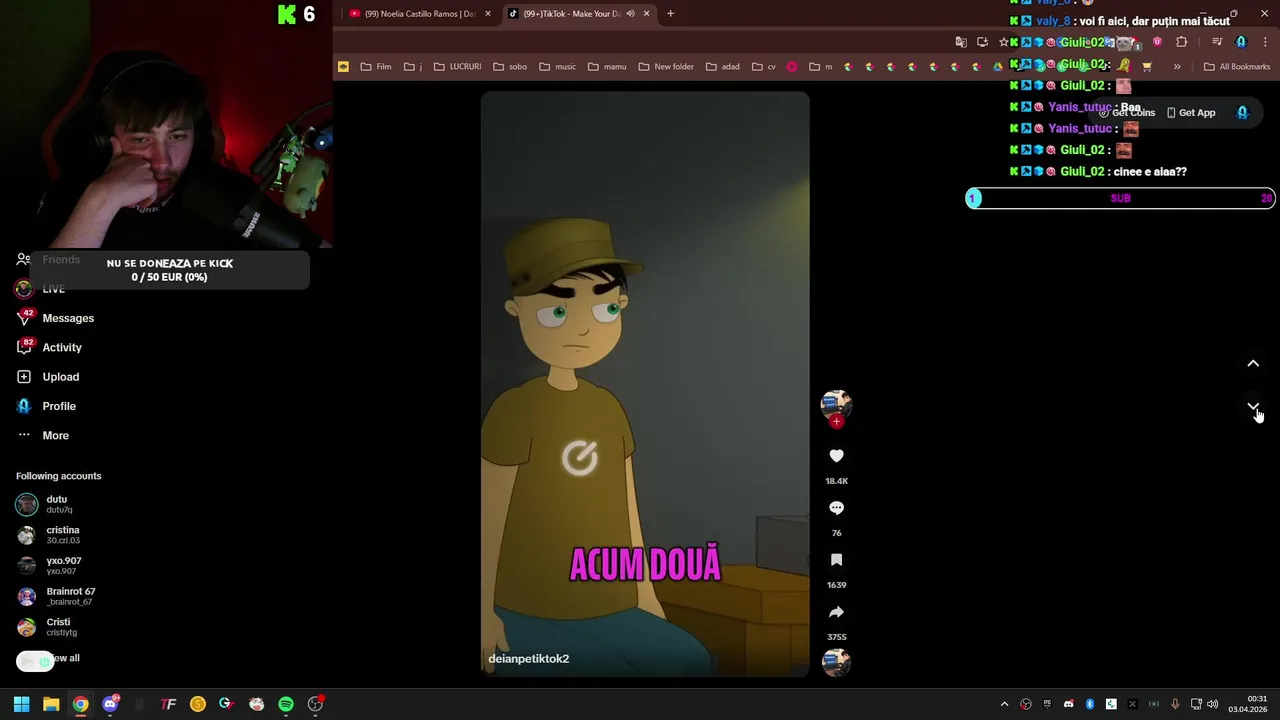Click the Get App button
Image resolution: width=1280 pixels, height=720 pixels.
pyautogui.click(x=1191, y=113)
